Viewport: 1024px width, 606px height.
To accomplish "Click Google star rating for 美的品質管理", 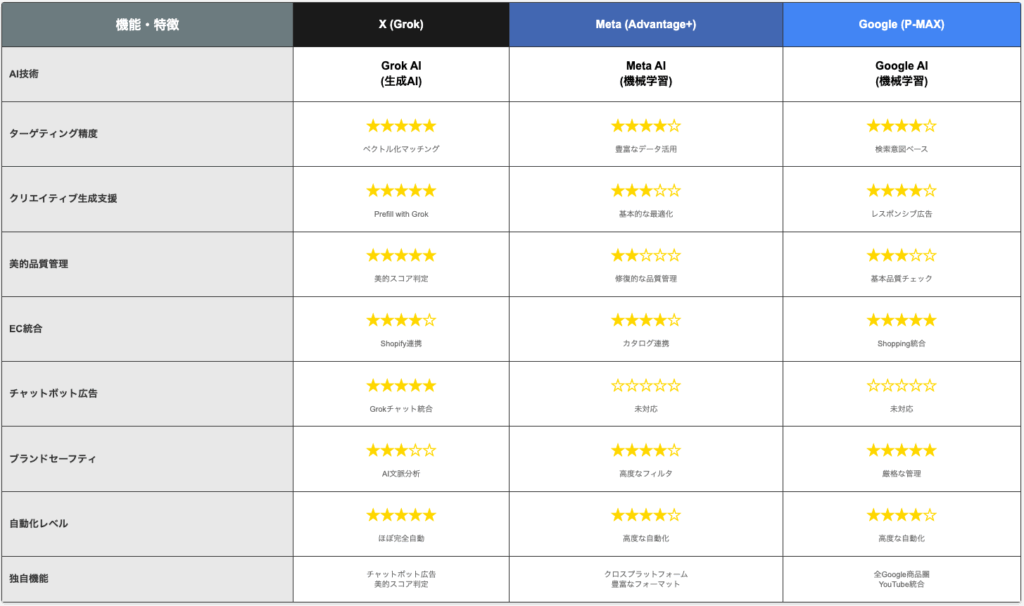I will 901,255.
